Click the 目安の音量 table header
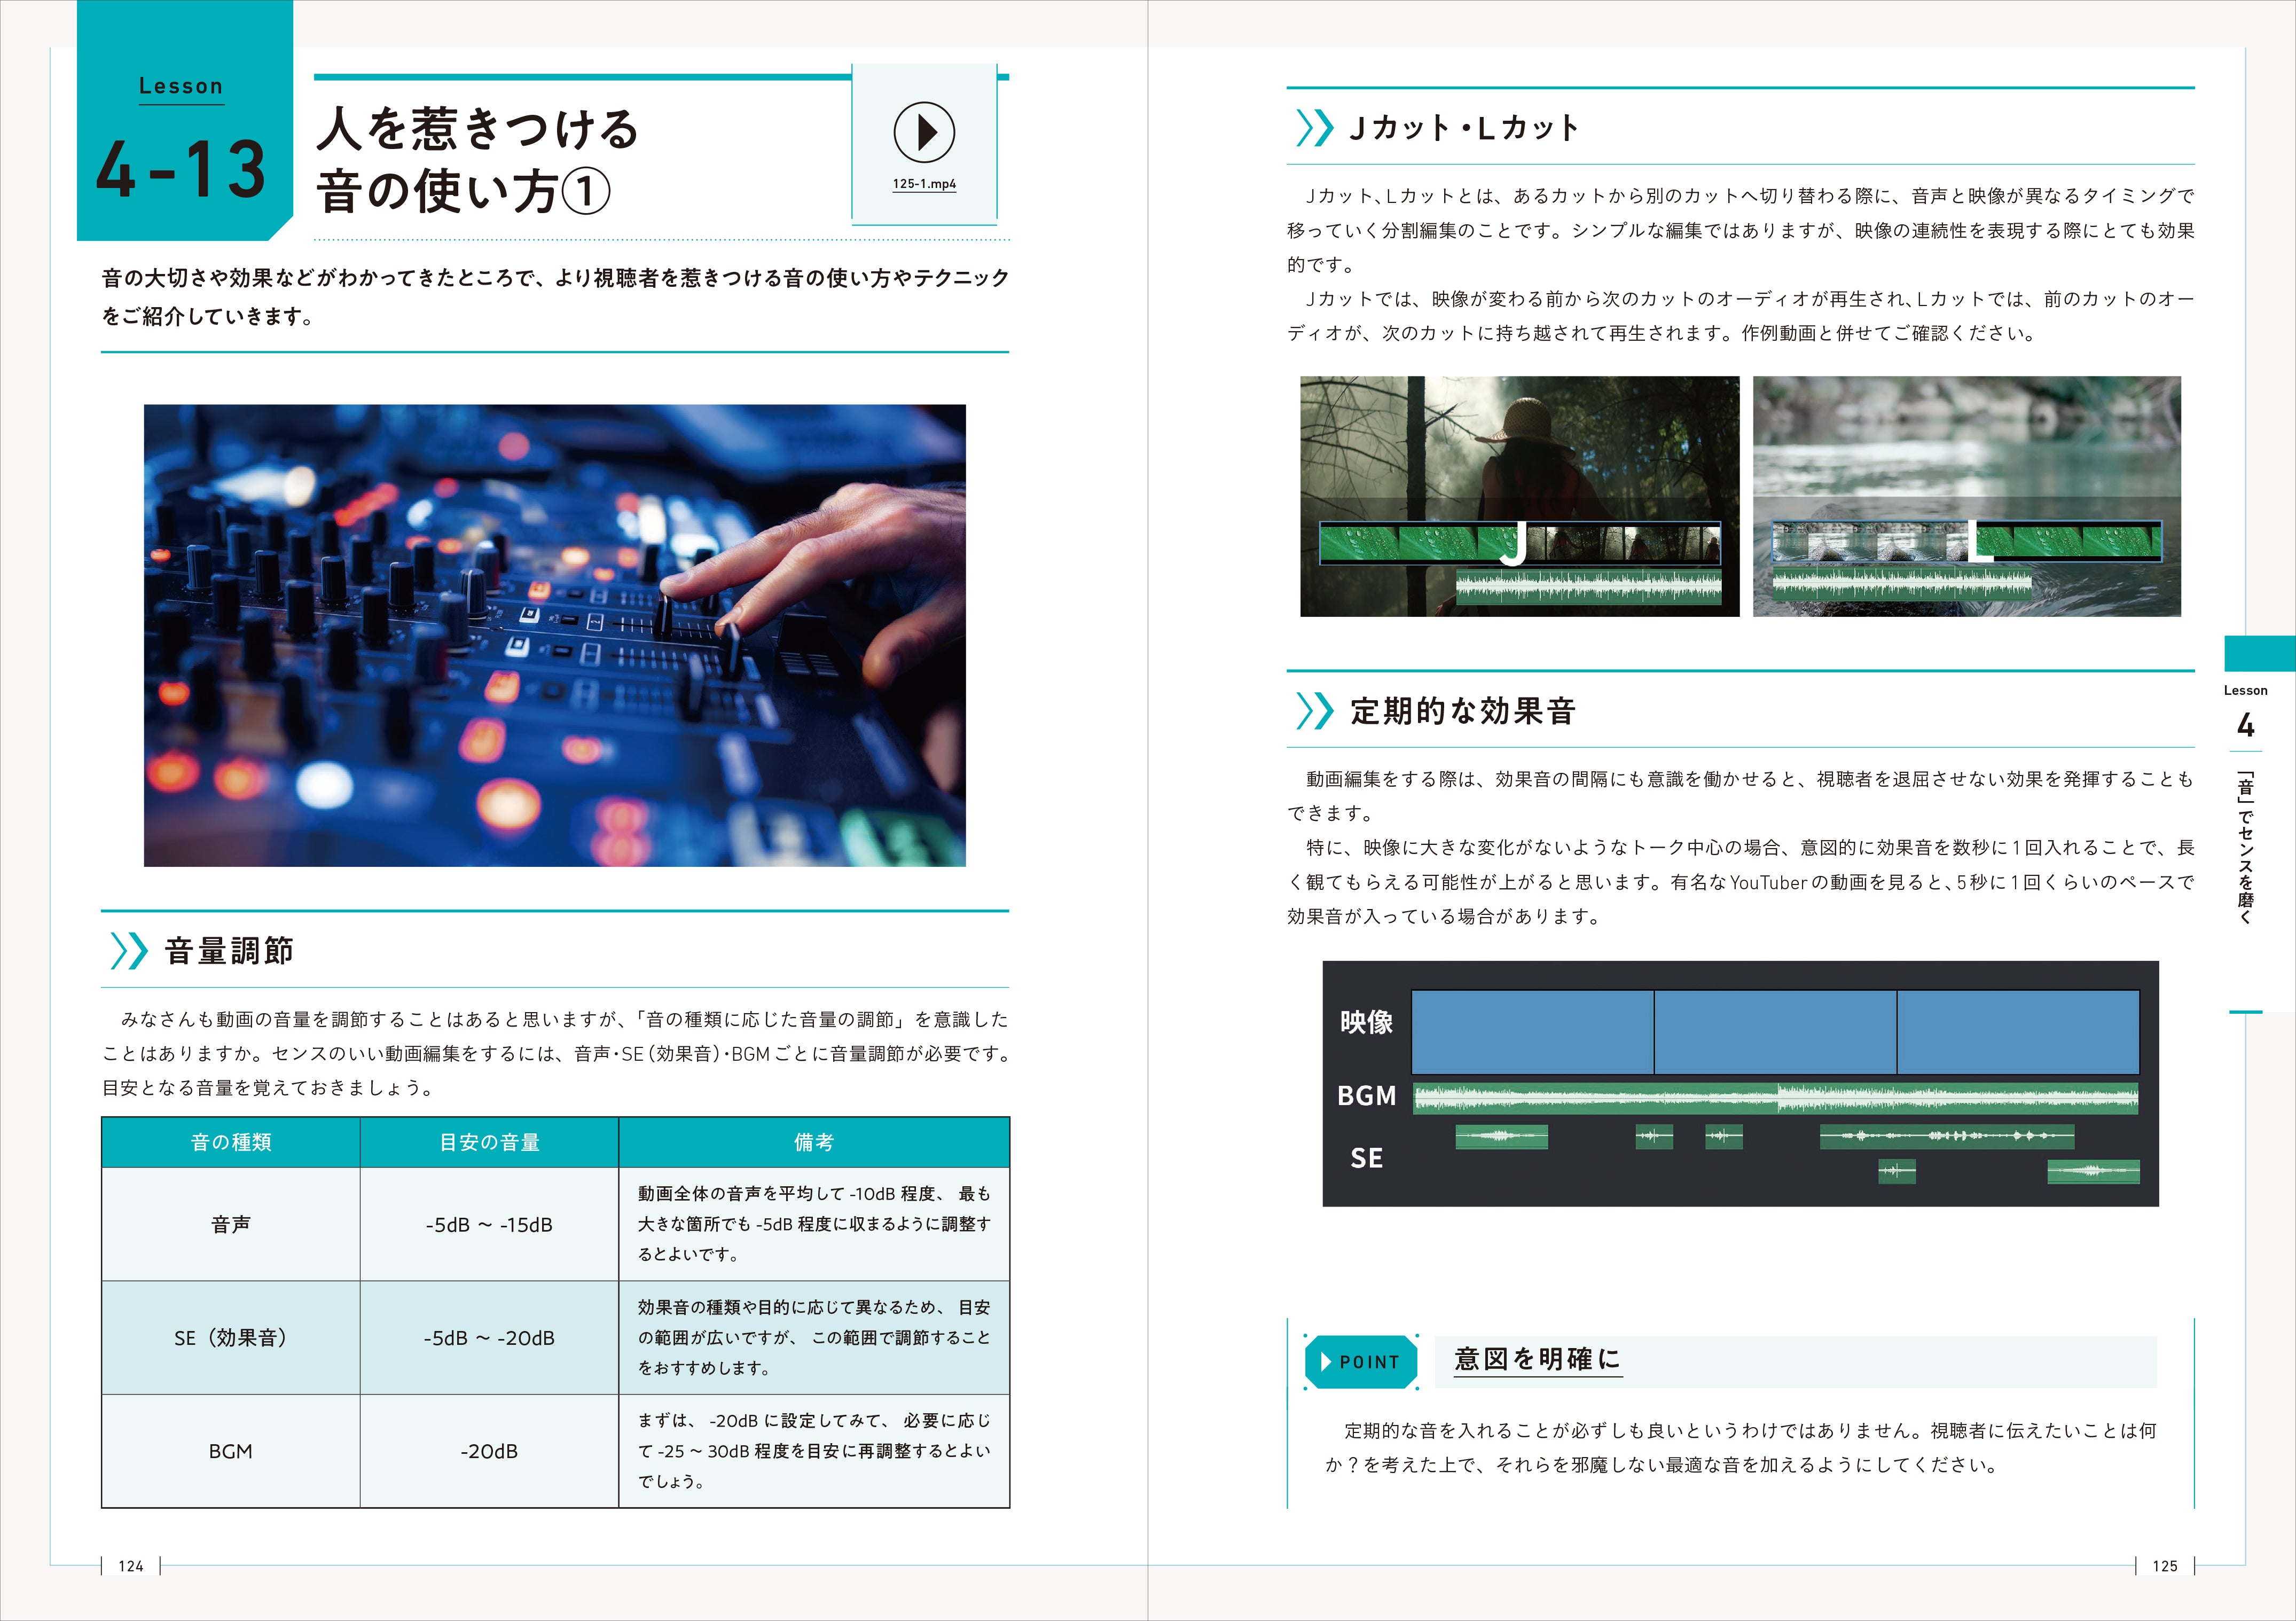This screenshot has height=1621, width=2296. point(490,1142)
